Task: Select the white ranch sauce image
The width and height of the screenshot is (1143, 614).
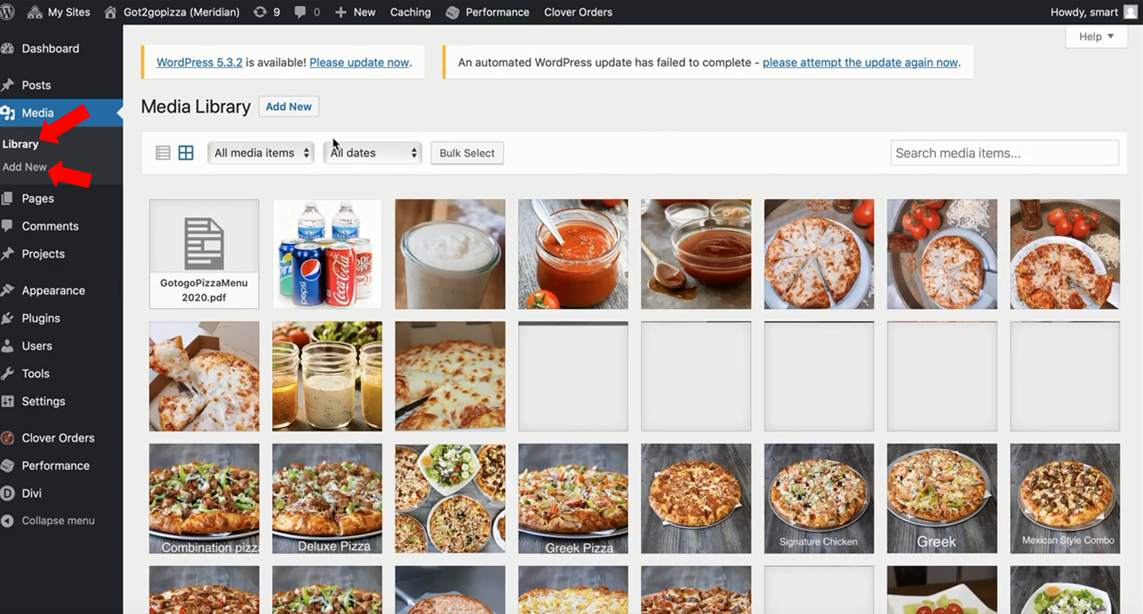Action: click(x=450, y=254)
